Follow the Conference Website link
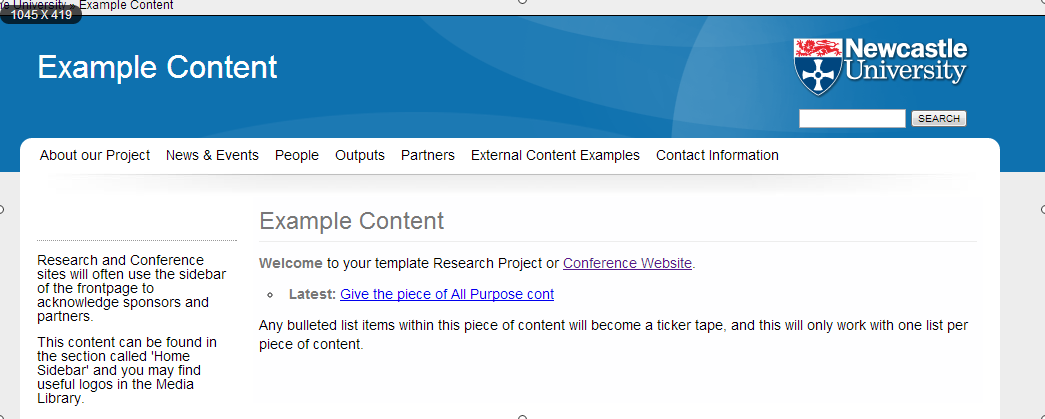The height and width of the screenshot is (419, 1045). pos(627,263)
